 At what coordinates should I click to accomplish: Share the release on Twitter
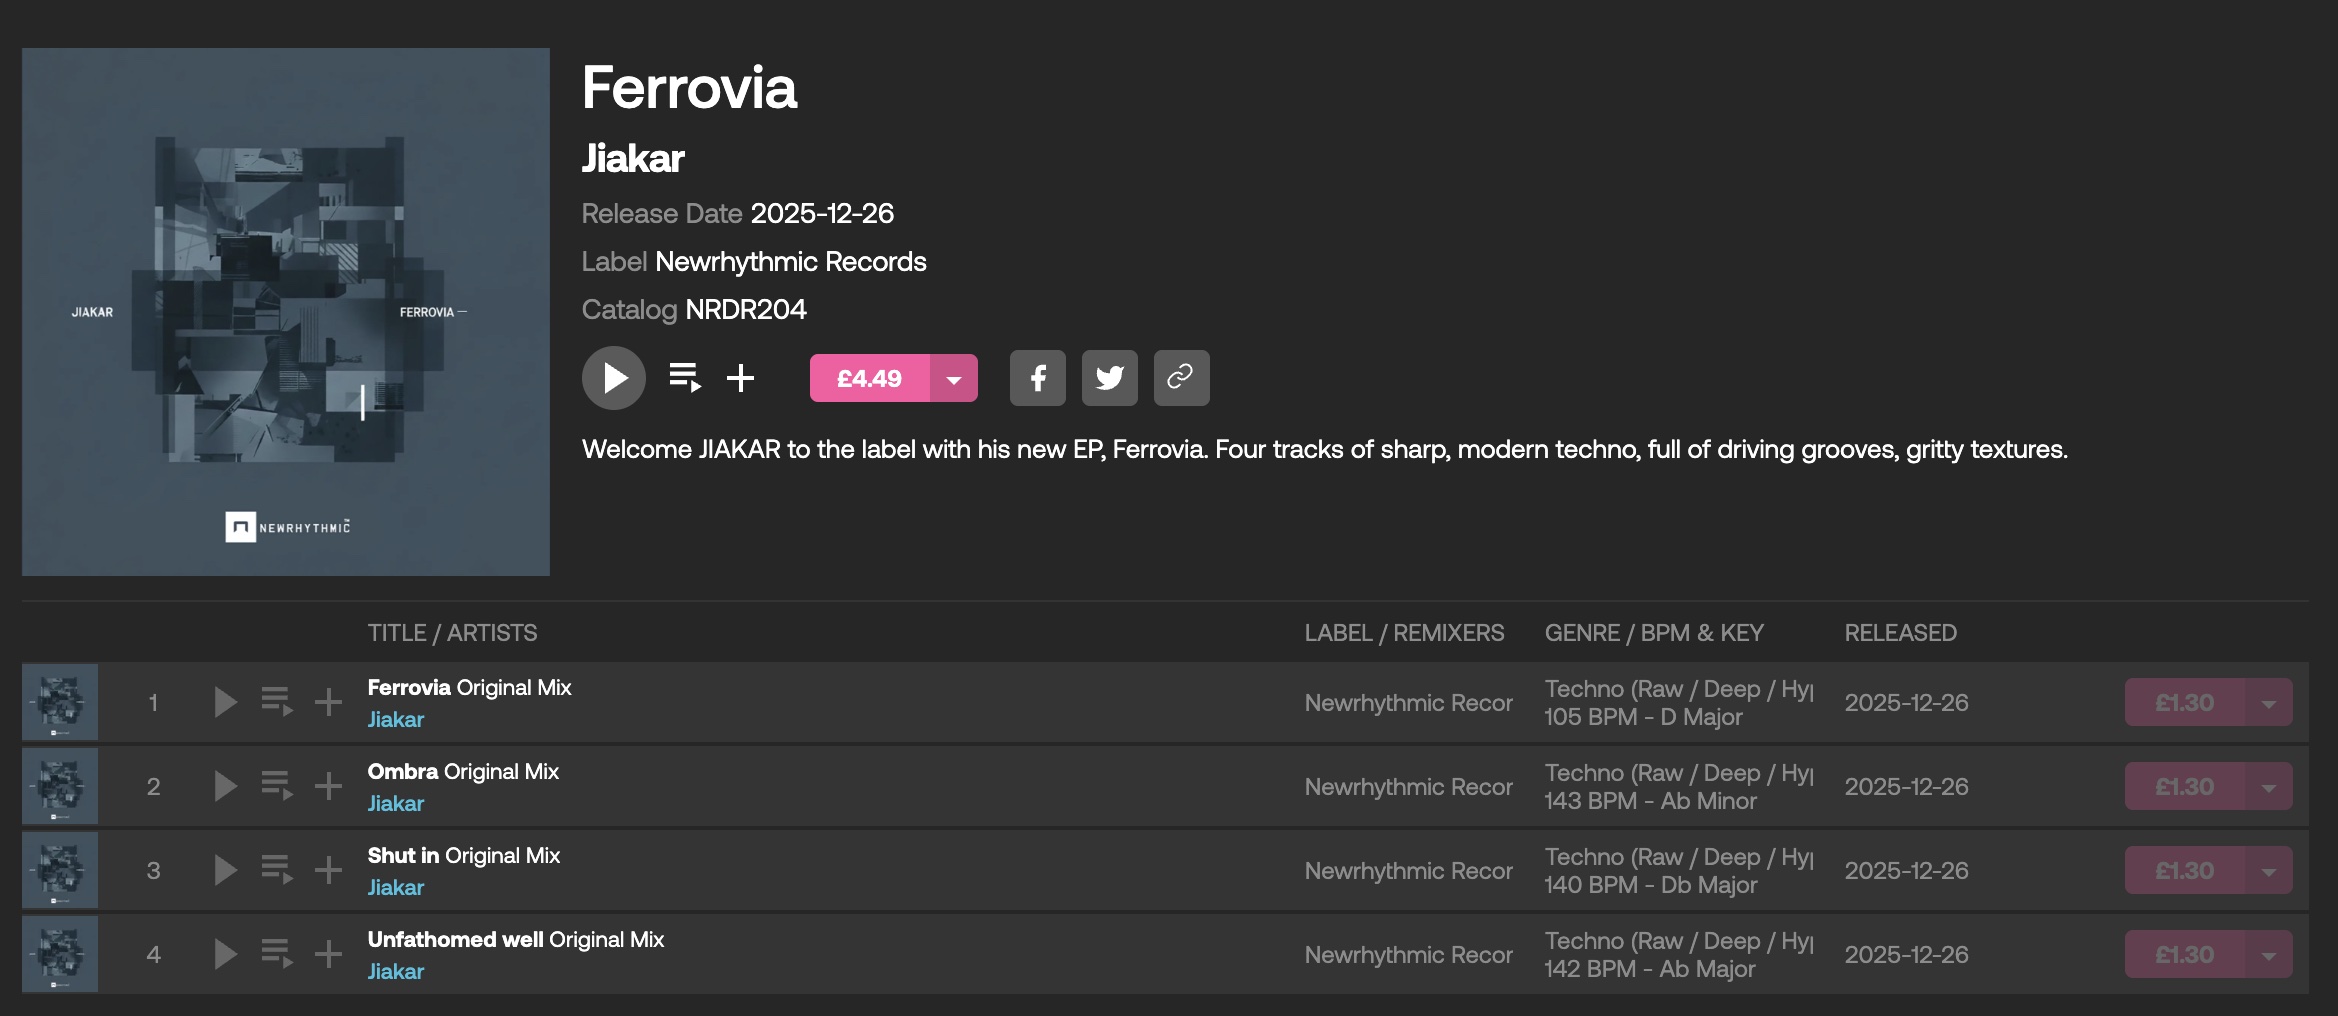pyautogui.click(x=1109, y=378)
